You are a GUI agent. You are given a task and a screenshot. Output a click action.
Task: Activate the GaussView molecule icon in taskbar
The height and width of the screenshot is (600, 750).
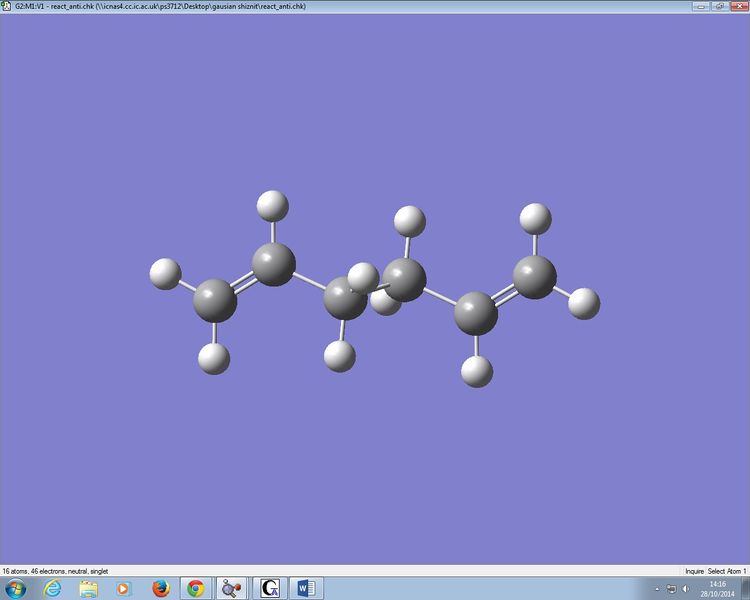[x=232, y=588]
